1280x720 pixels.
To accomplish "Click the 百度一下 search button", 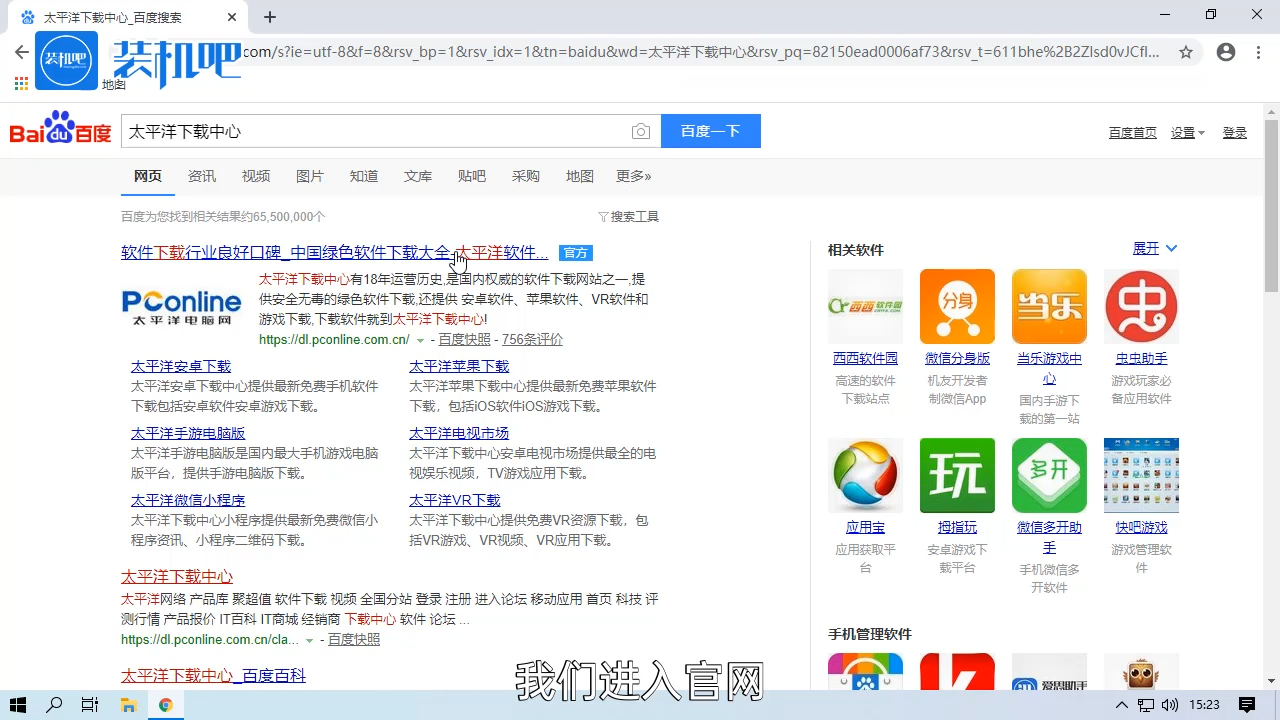I will point(710,131).
